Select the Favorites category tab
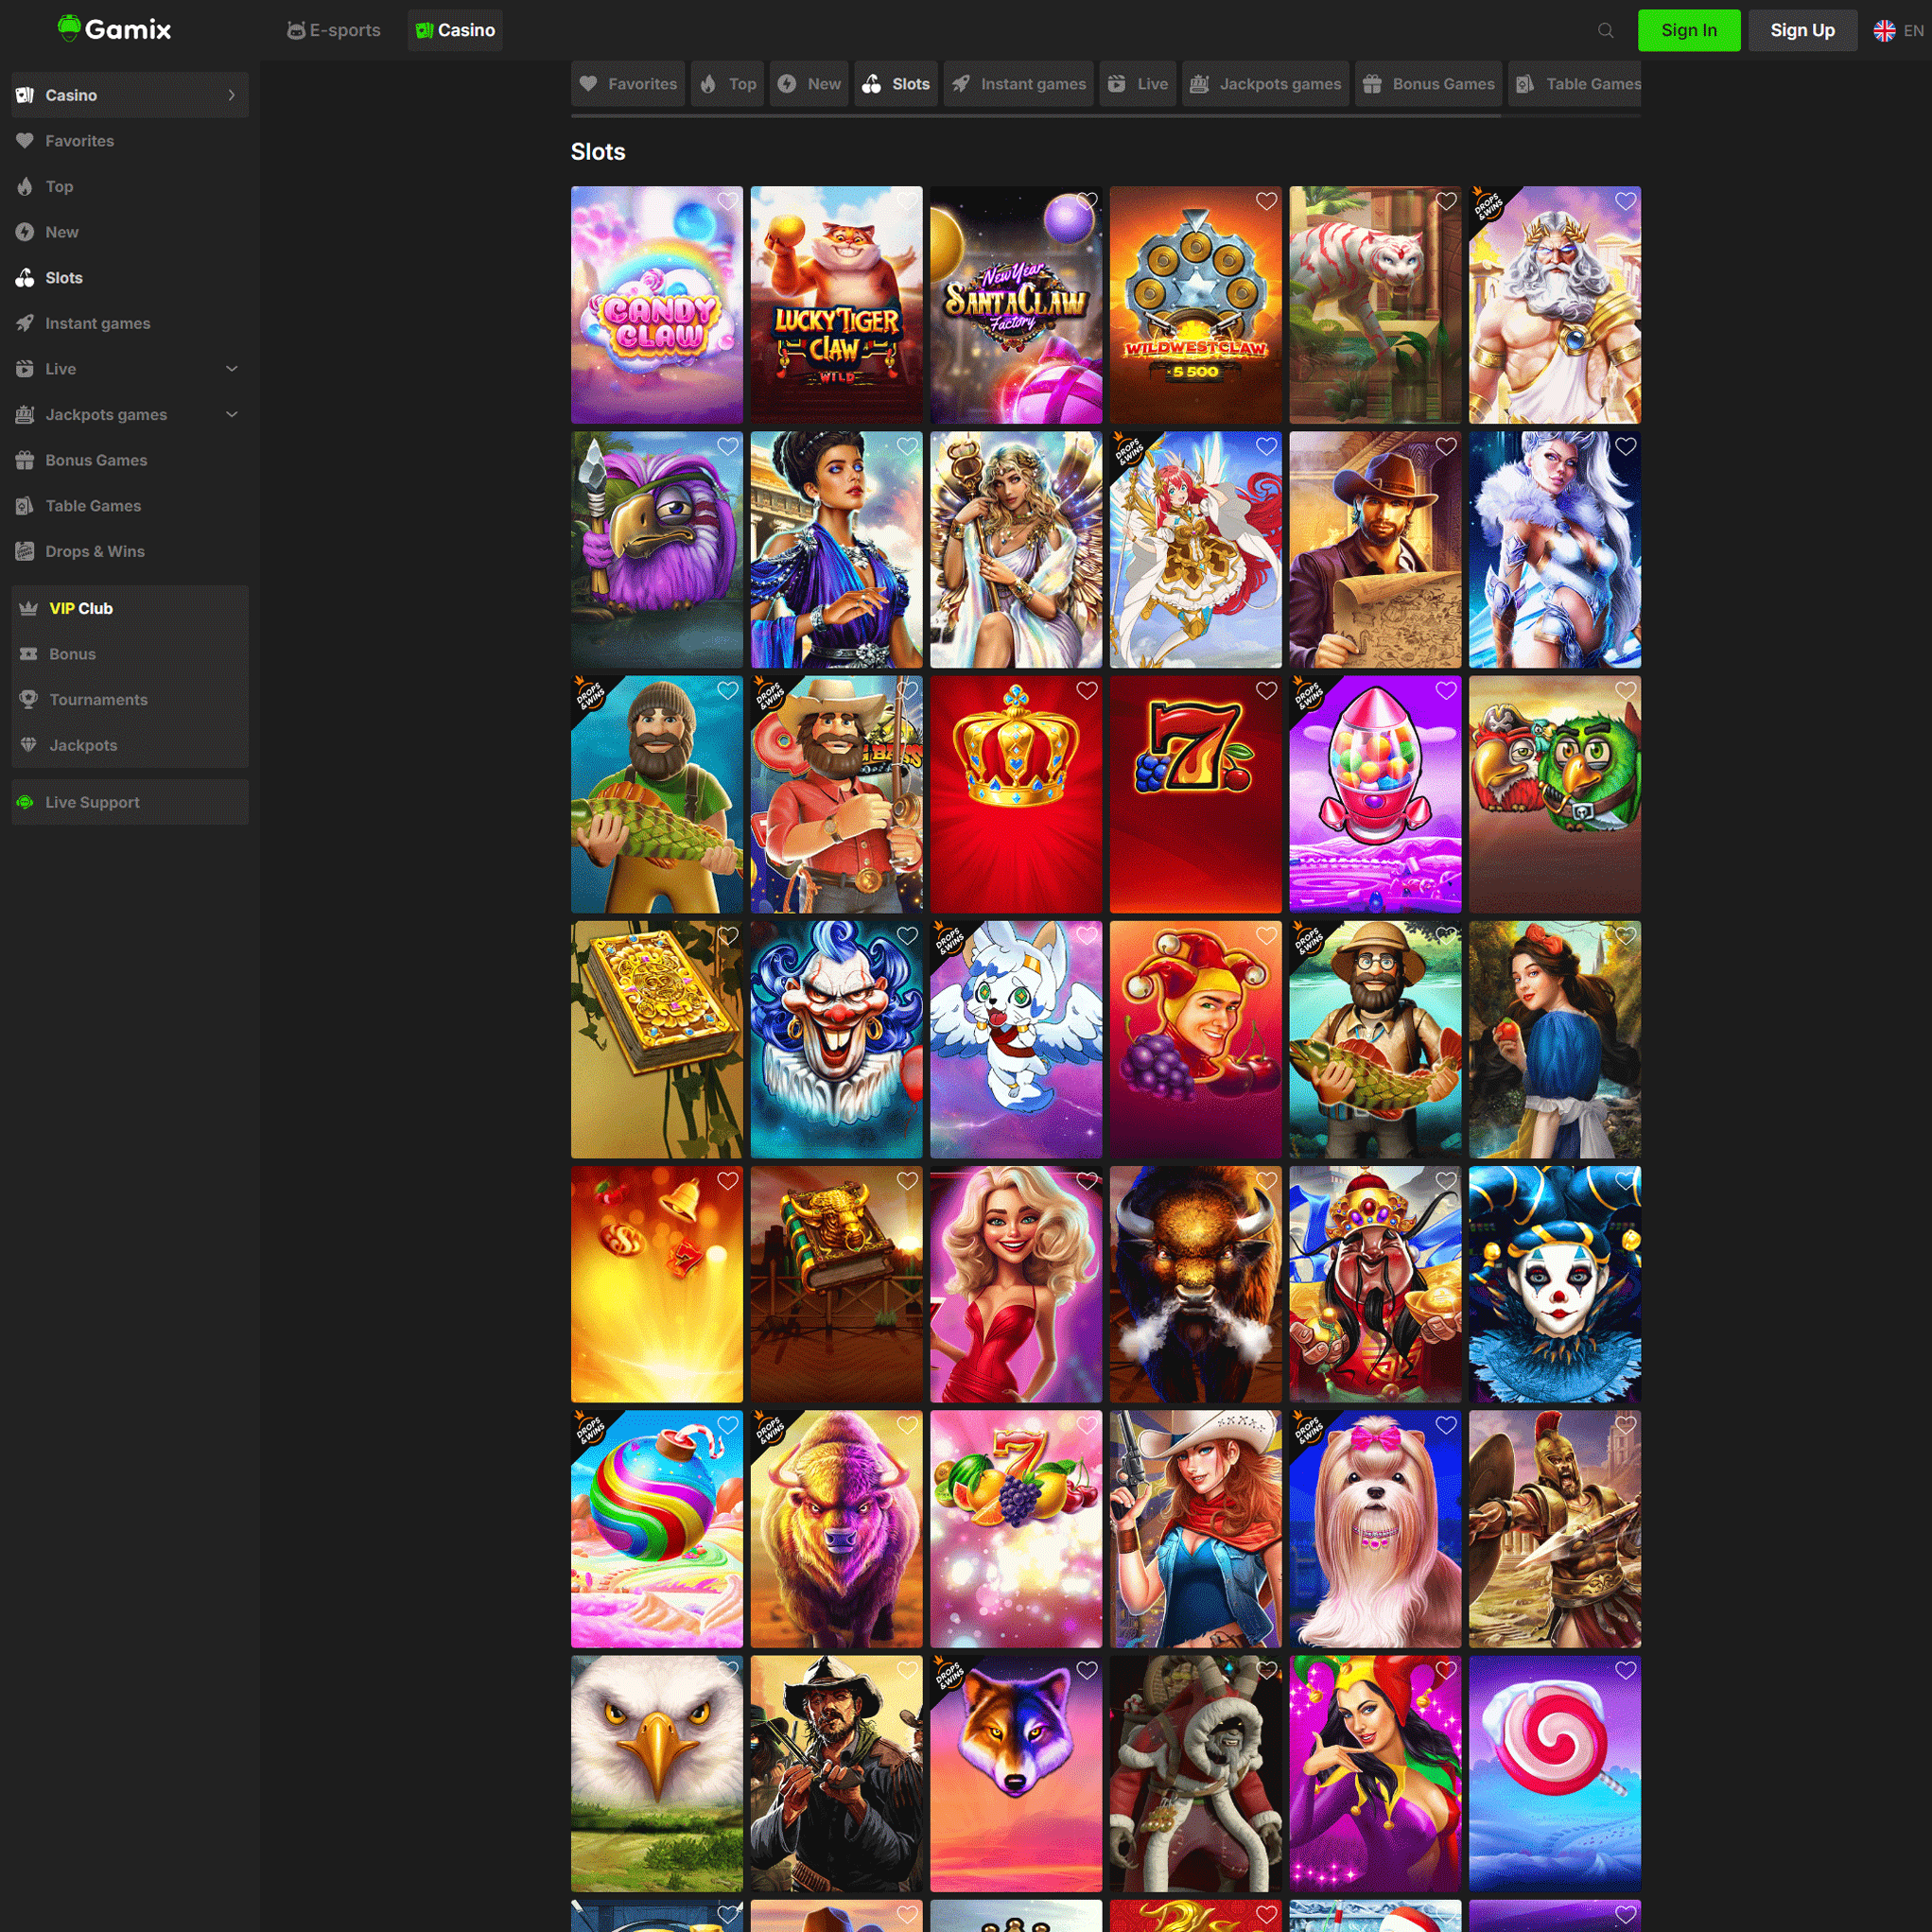 tap(628, 84)
